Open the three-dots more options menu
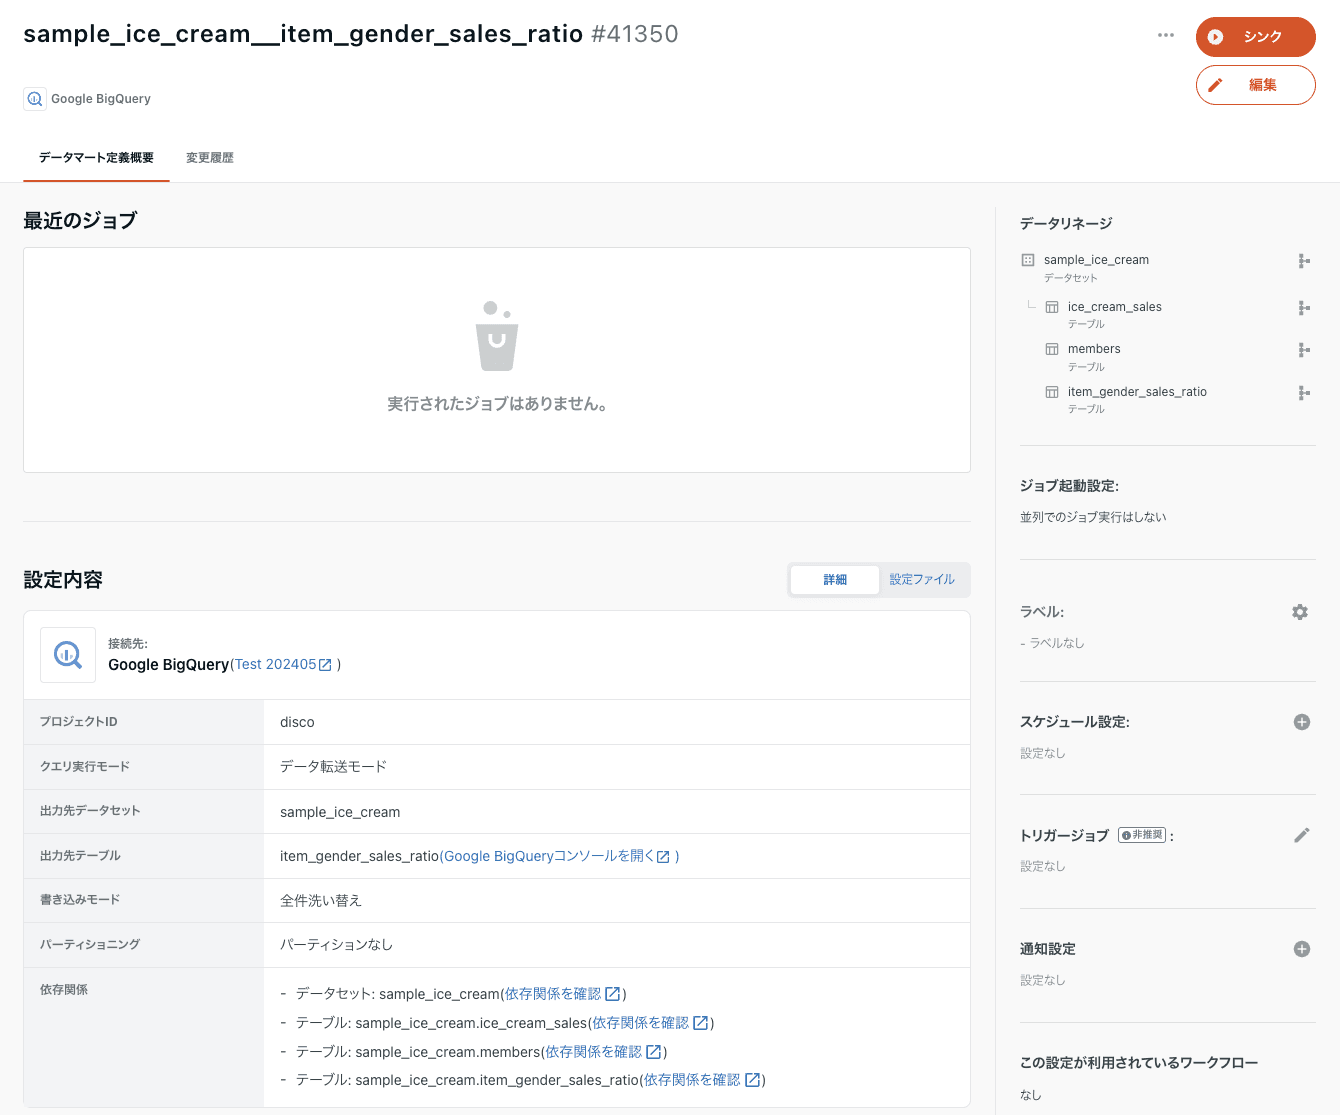Viewport: 1340px width, 1115px height. click(x=1166, y=35)
